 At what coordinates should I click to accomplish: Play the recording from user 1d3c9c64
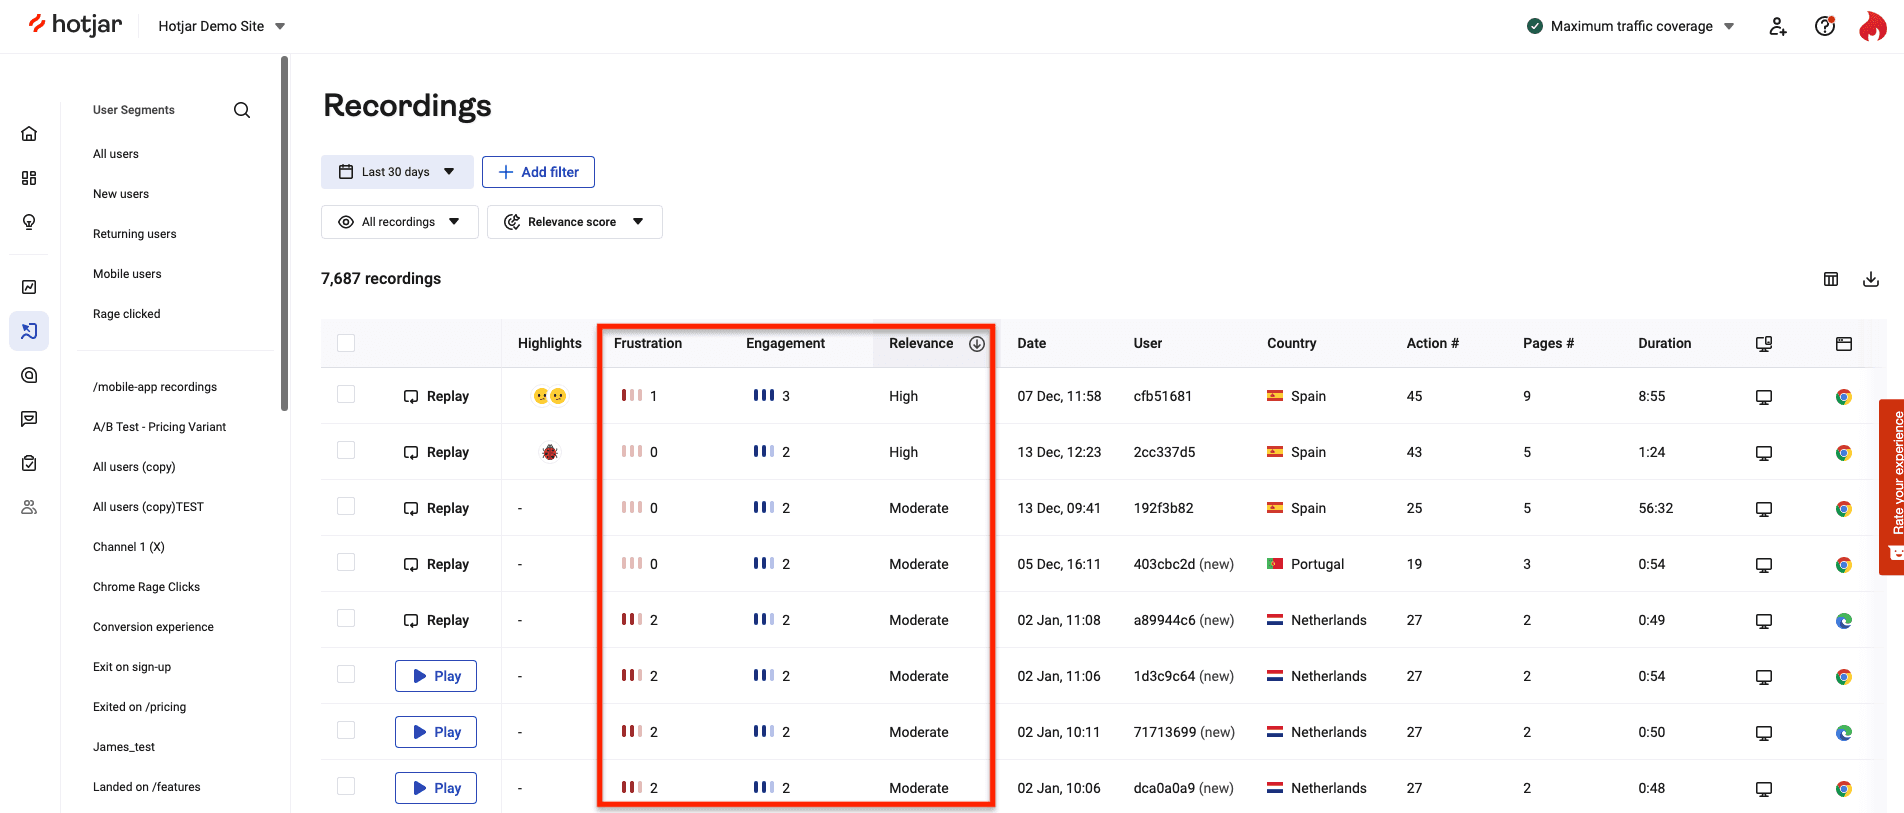point(436,676)
